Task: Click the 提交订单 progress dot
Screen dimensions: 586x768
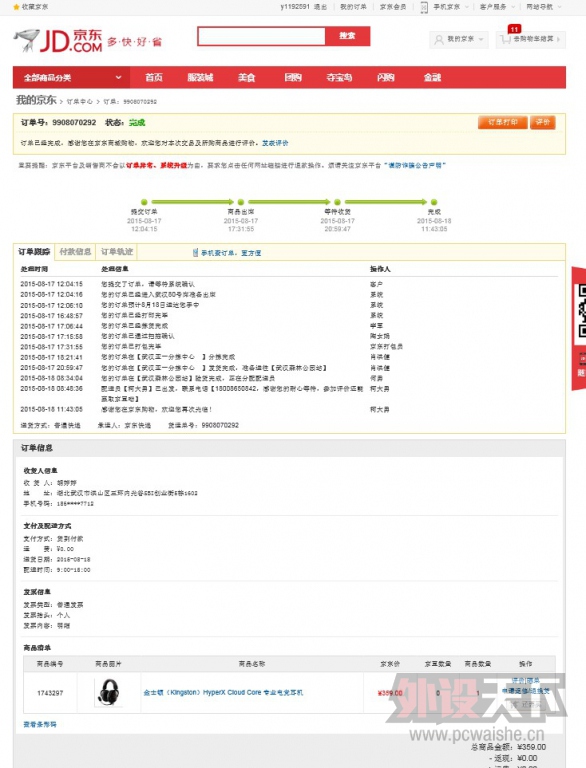Action: (144, 202)
